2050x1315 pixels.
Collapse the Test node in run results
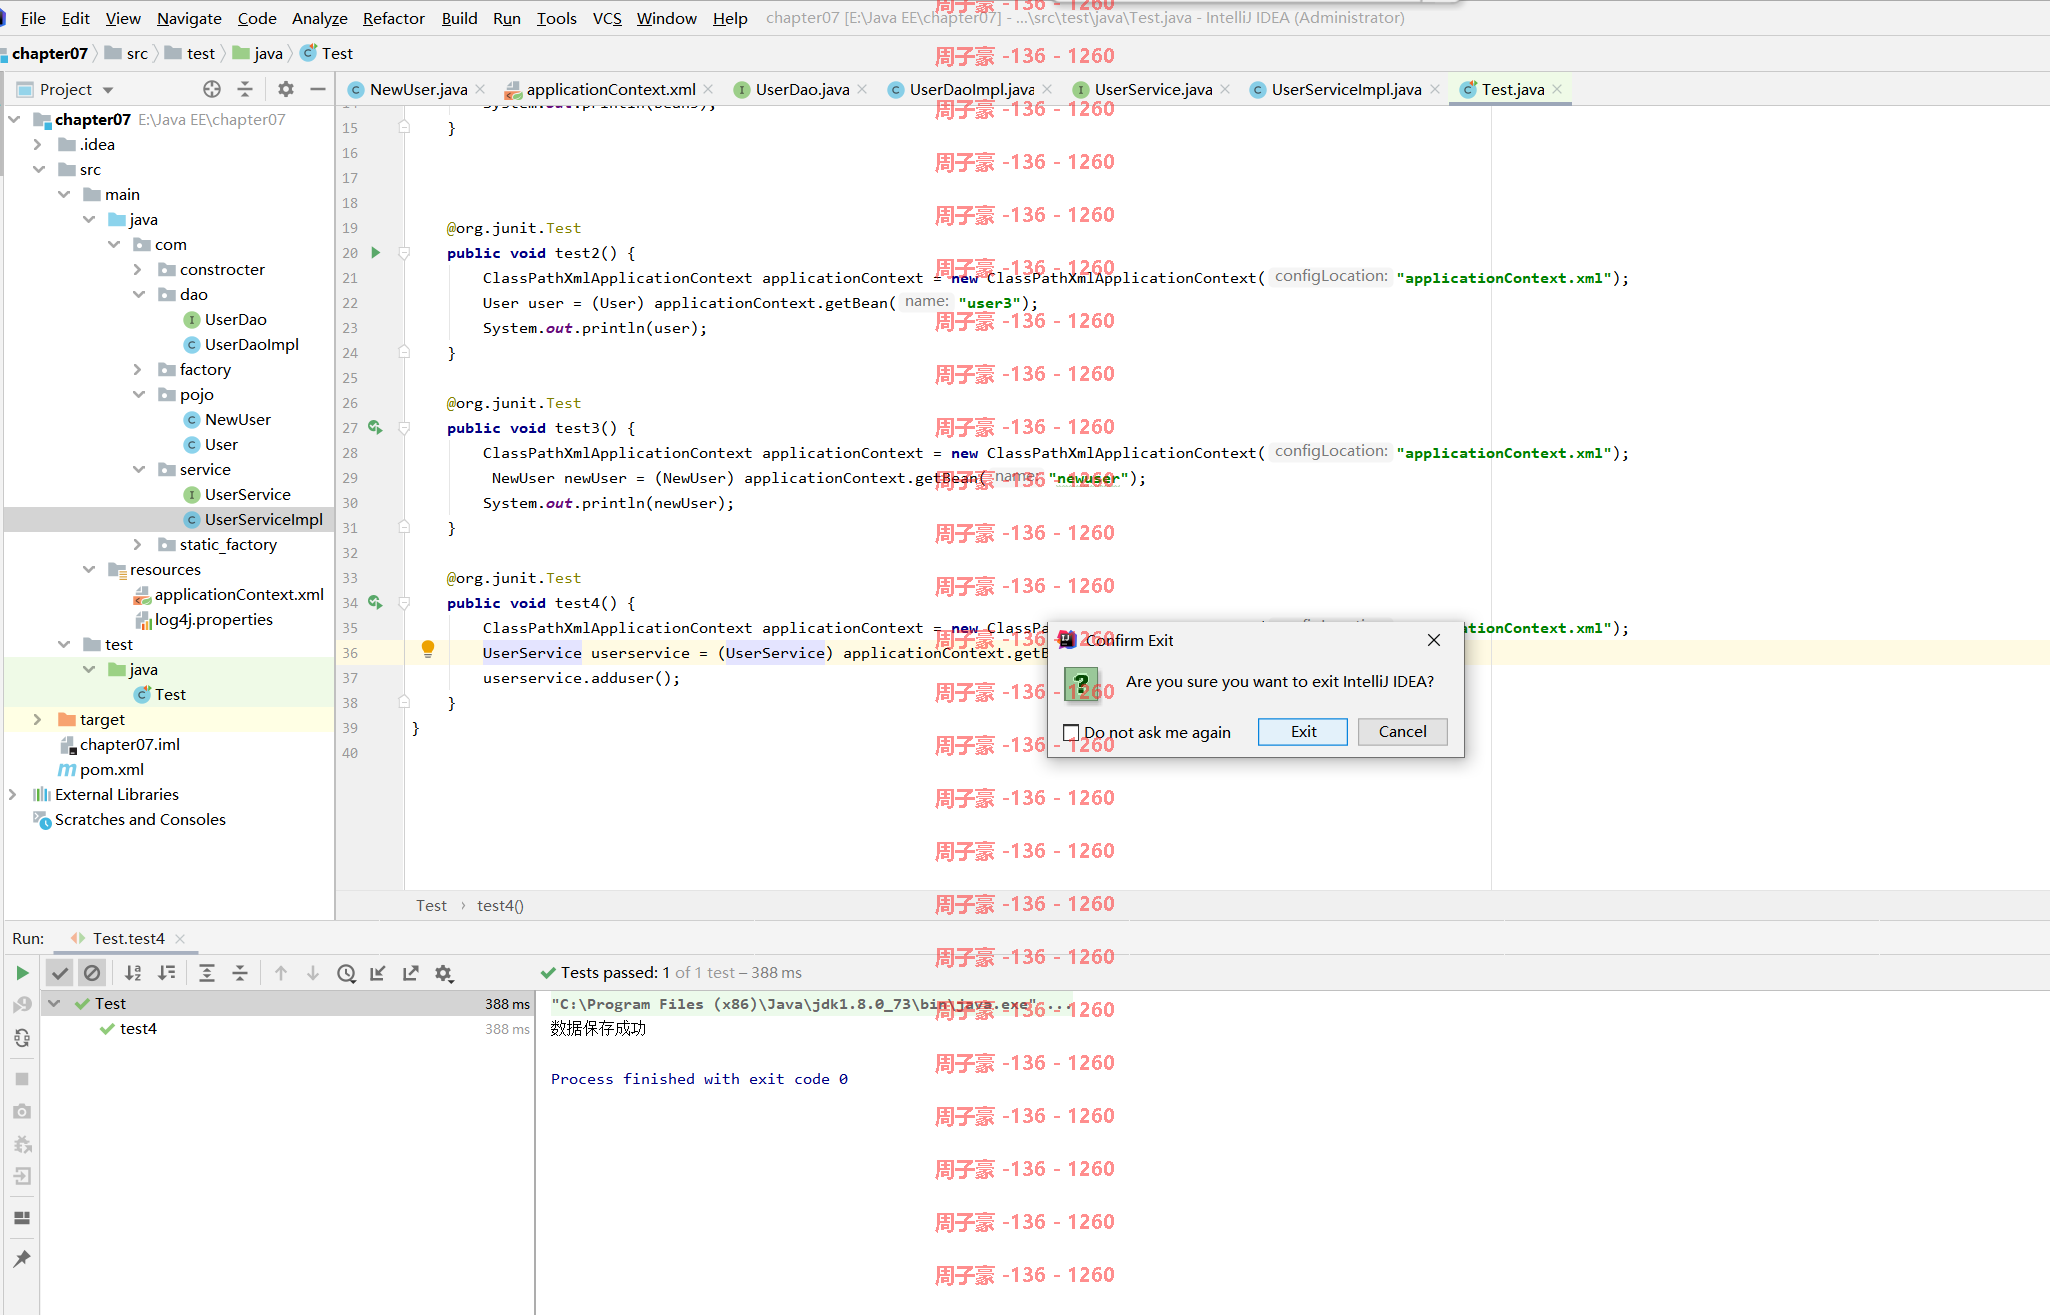pos(54,1003)
